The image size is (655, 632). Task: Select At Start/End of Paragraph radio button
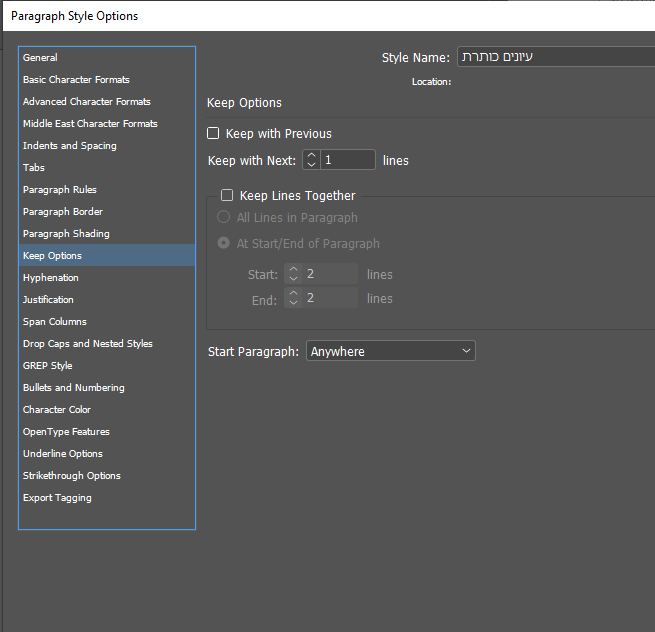click(x=223, y=243)
